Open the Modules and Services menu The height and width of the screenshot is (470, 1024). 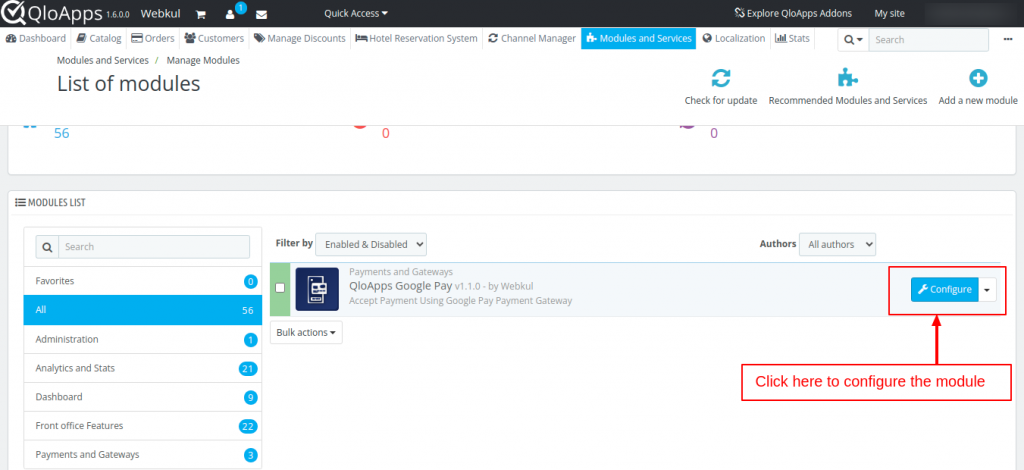[639, 39]
